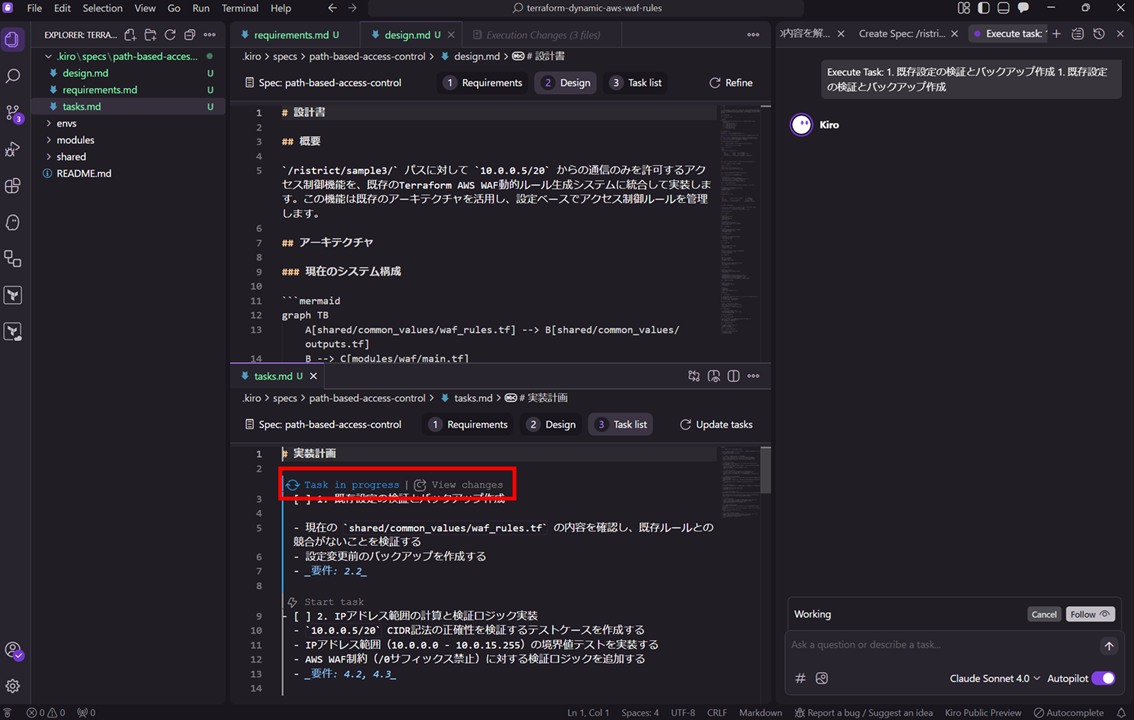Send the chat message arrow button

click(1109, 646)
